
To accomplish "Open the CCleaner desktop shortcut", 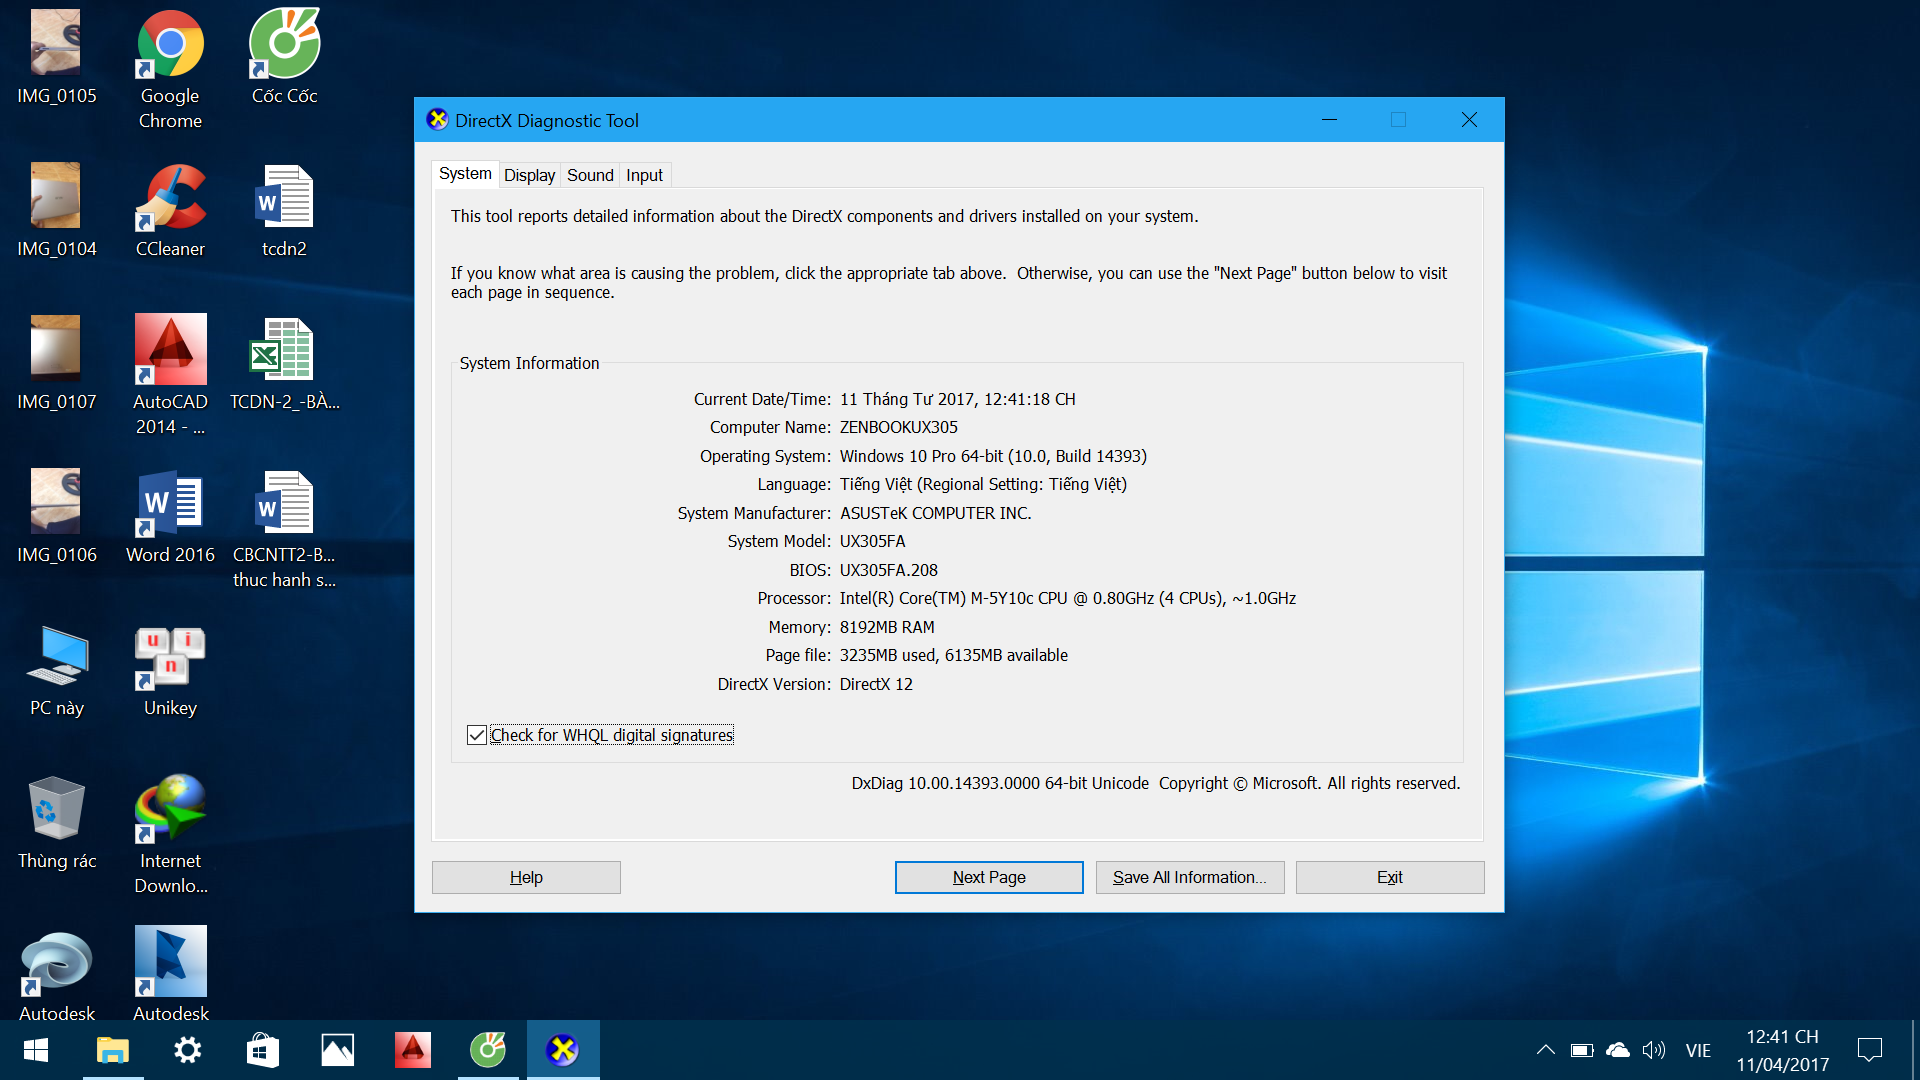I will click(170, 211).
